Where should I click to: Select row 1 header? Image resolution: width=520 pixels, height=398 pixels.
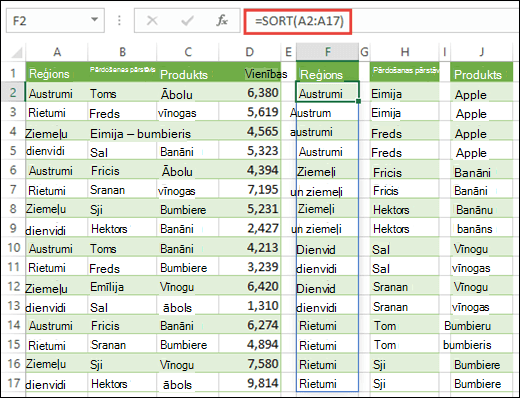[x=13, y=72]
